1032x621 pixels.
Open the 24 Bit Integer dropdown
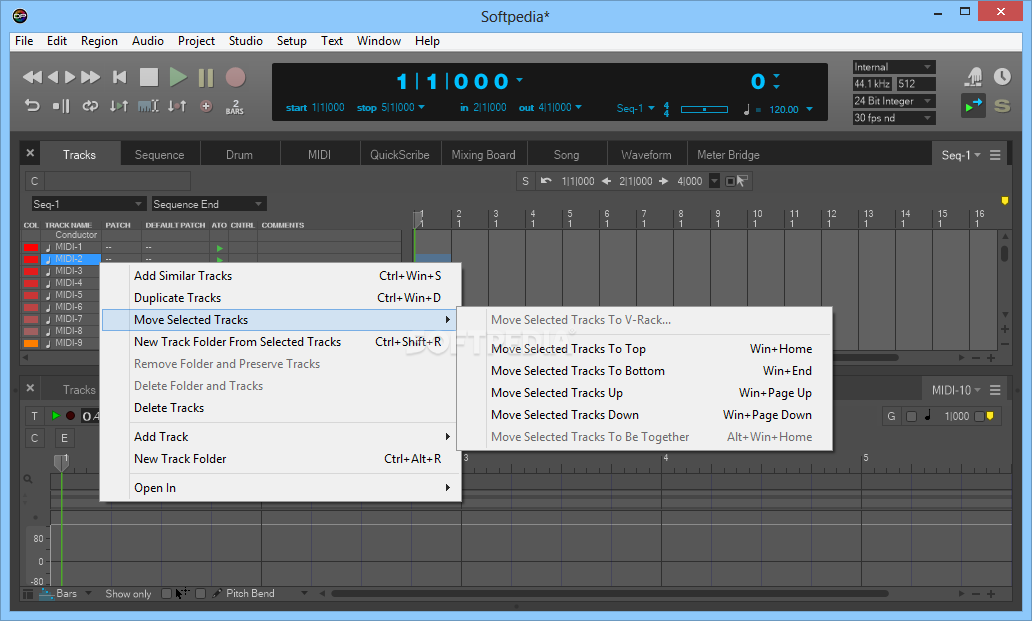coord(894,101)
